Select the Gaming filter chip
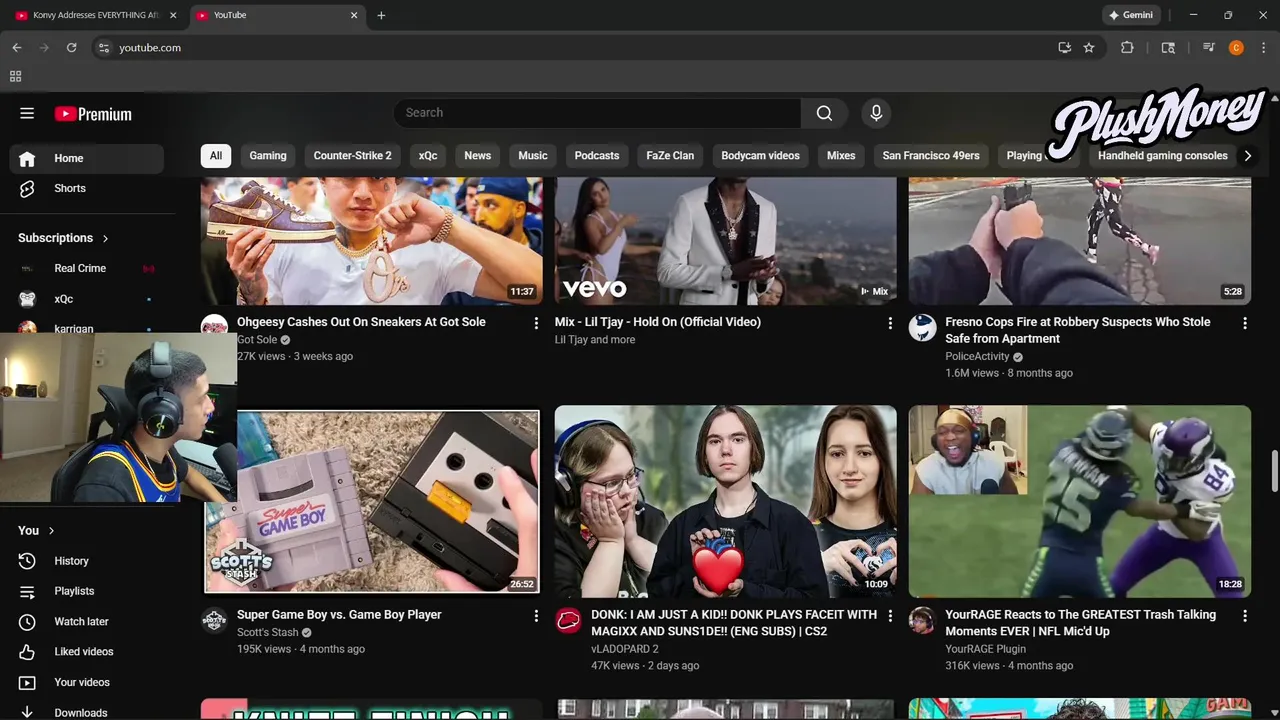1280x720 pixels. [268, 155]
